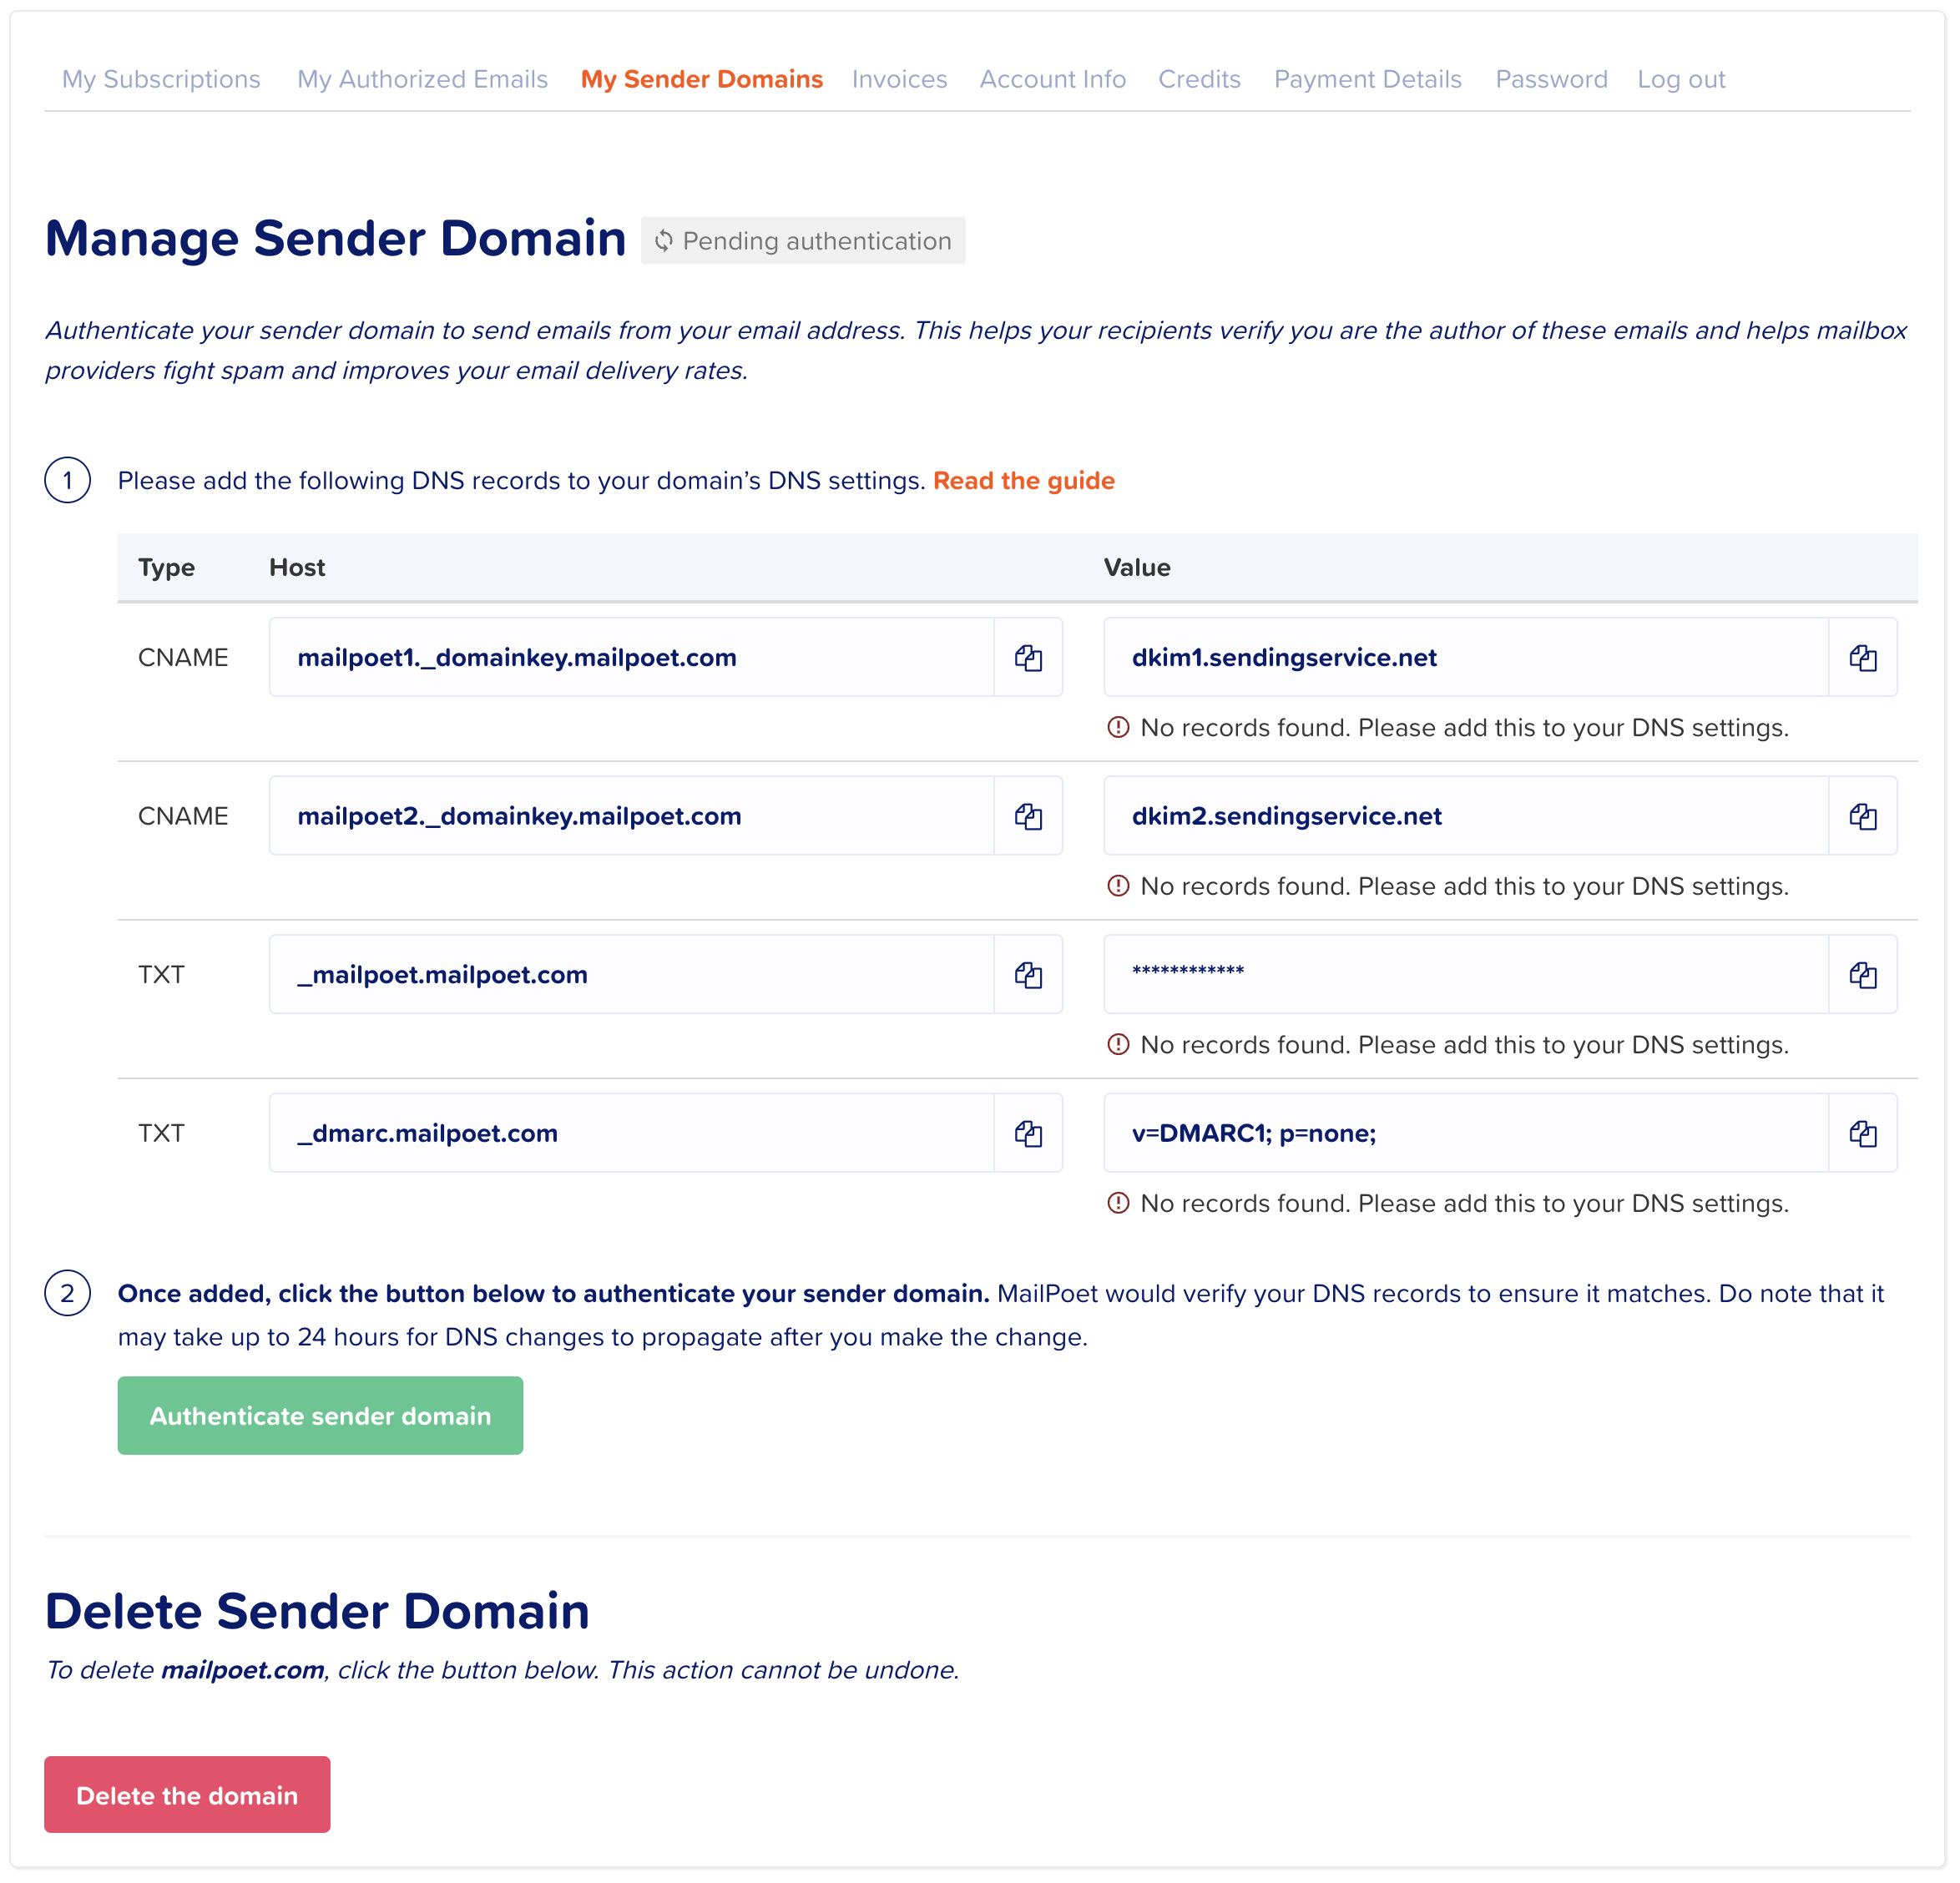The image size is (1960, 1883).
Task: Select the Credits tab
Action: click(x=1199, y=79)
